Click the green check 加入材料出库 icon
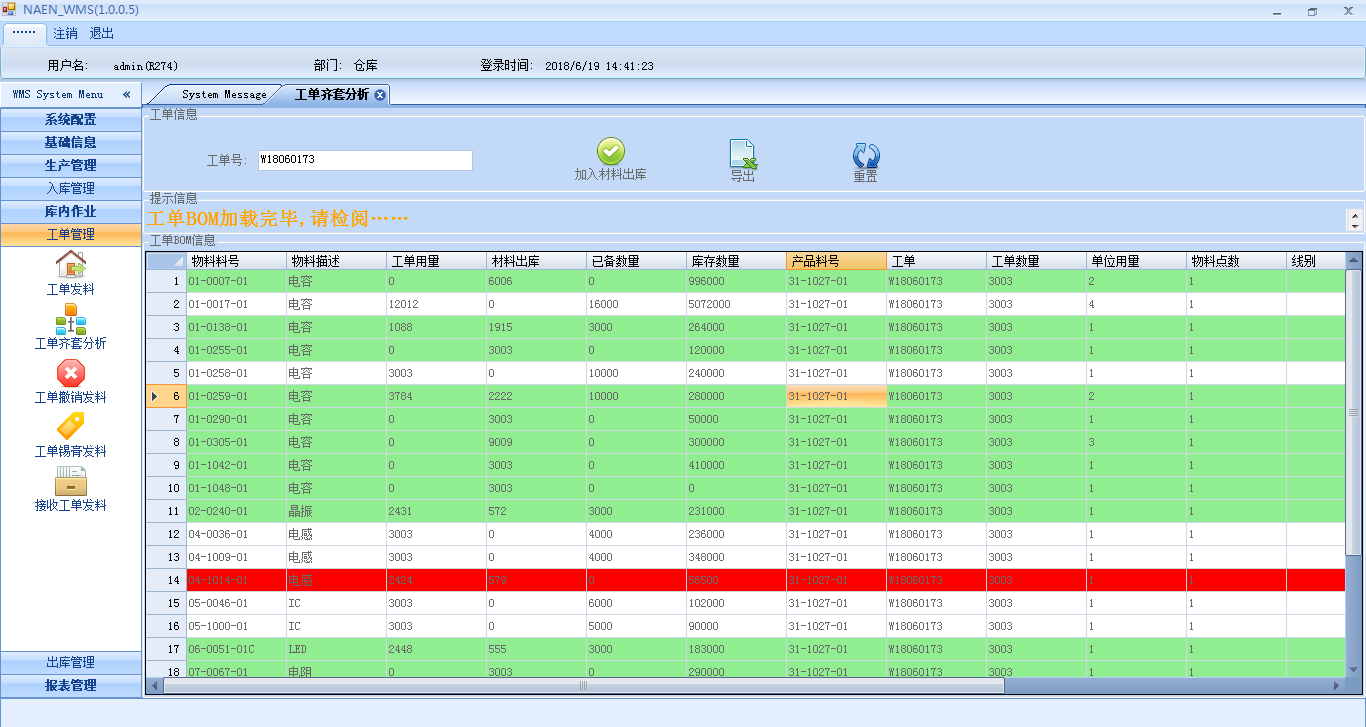Screen dimensions: 1366x727 click(x=611, y=152)
